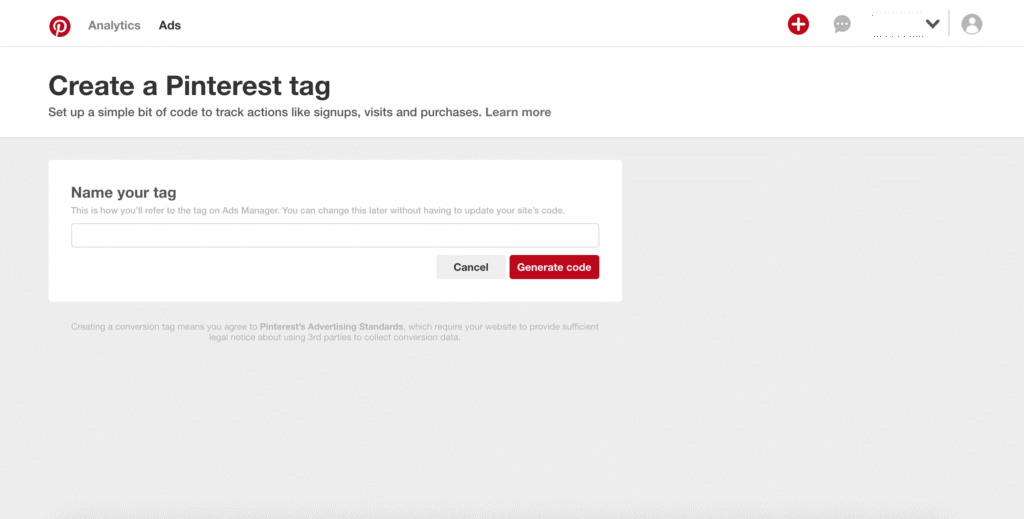
Task: Open the profile avatar icon
Action: pos(972,24)
